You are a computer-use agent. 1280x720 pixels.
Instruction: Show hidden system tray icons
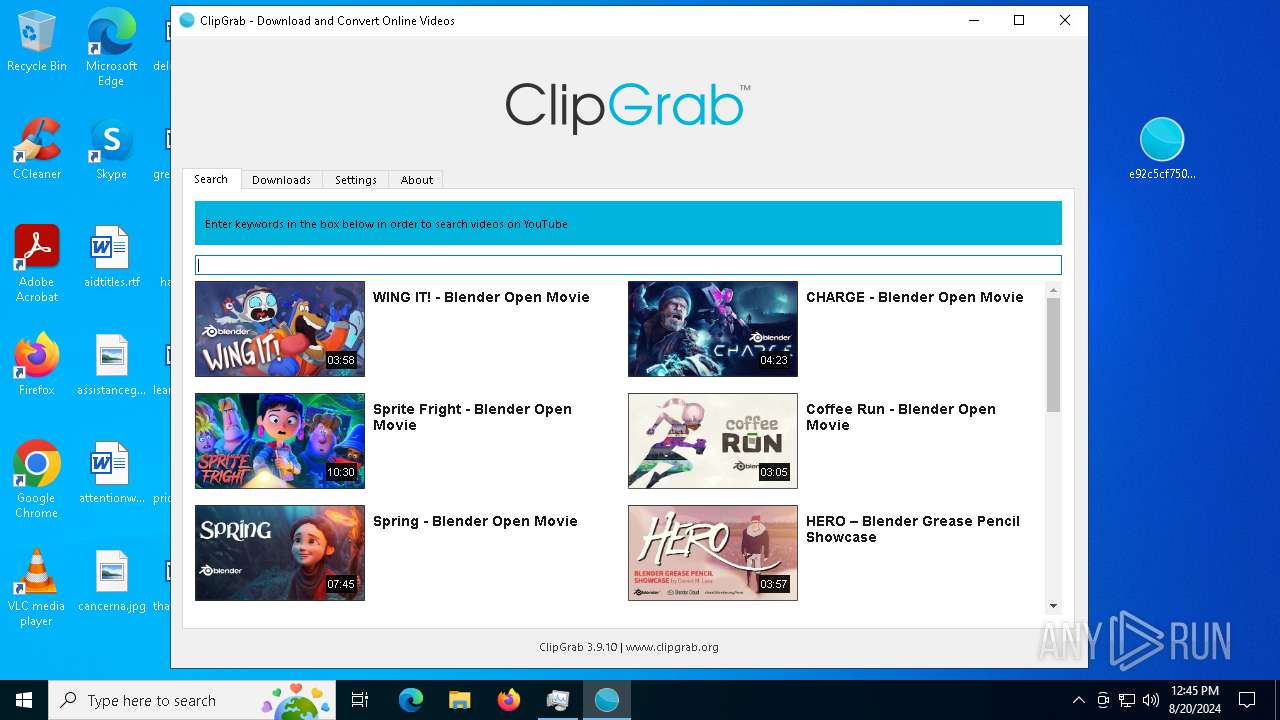1078,700
